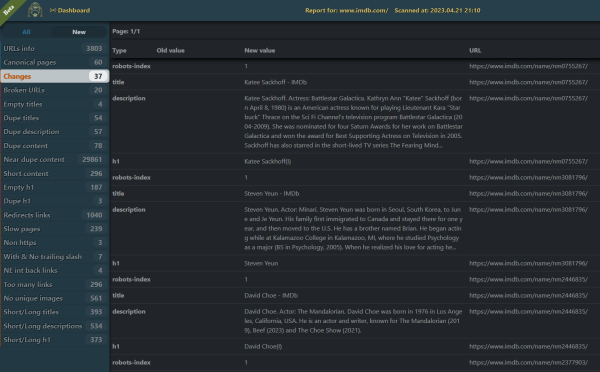The image size is (600, 372).
Task: Click the Katee Sackhoff description text
Action: pos(353,122)
